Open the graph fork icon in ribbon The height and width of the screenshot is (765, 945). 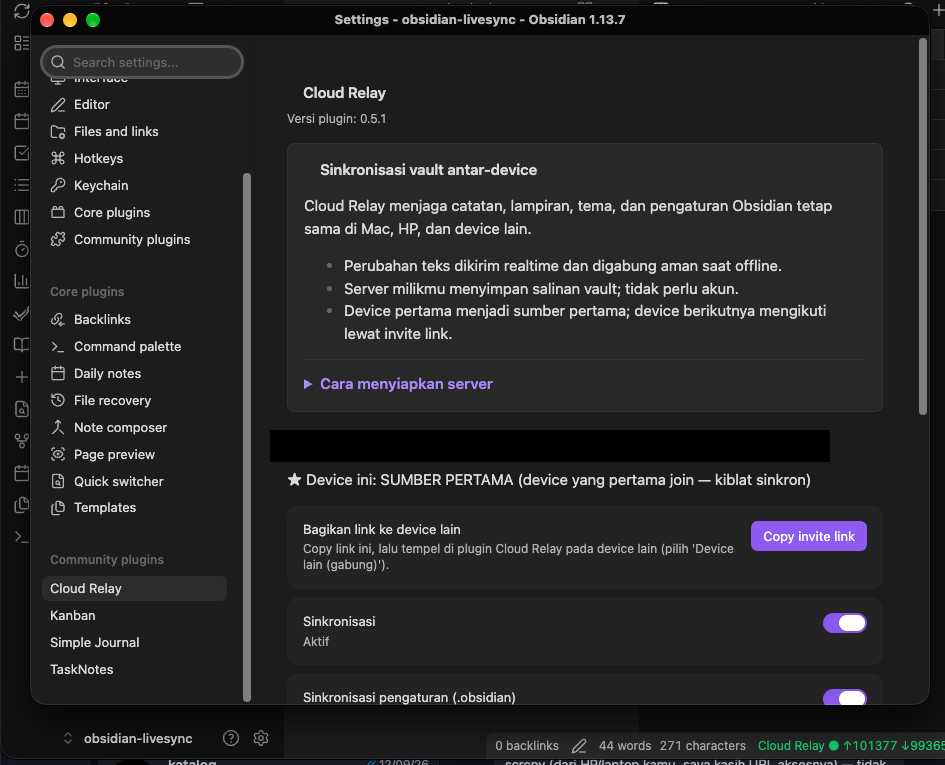[x=22, y=441]
